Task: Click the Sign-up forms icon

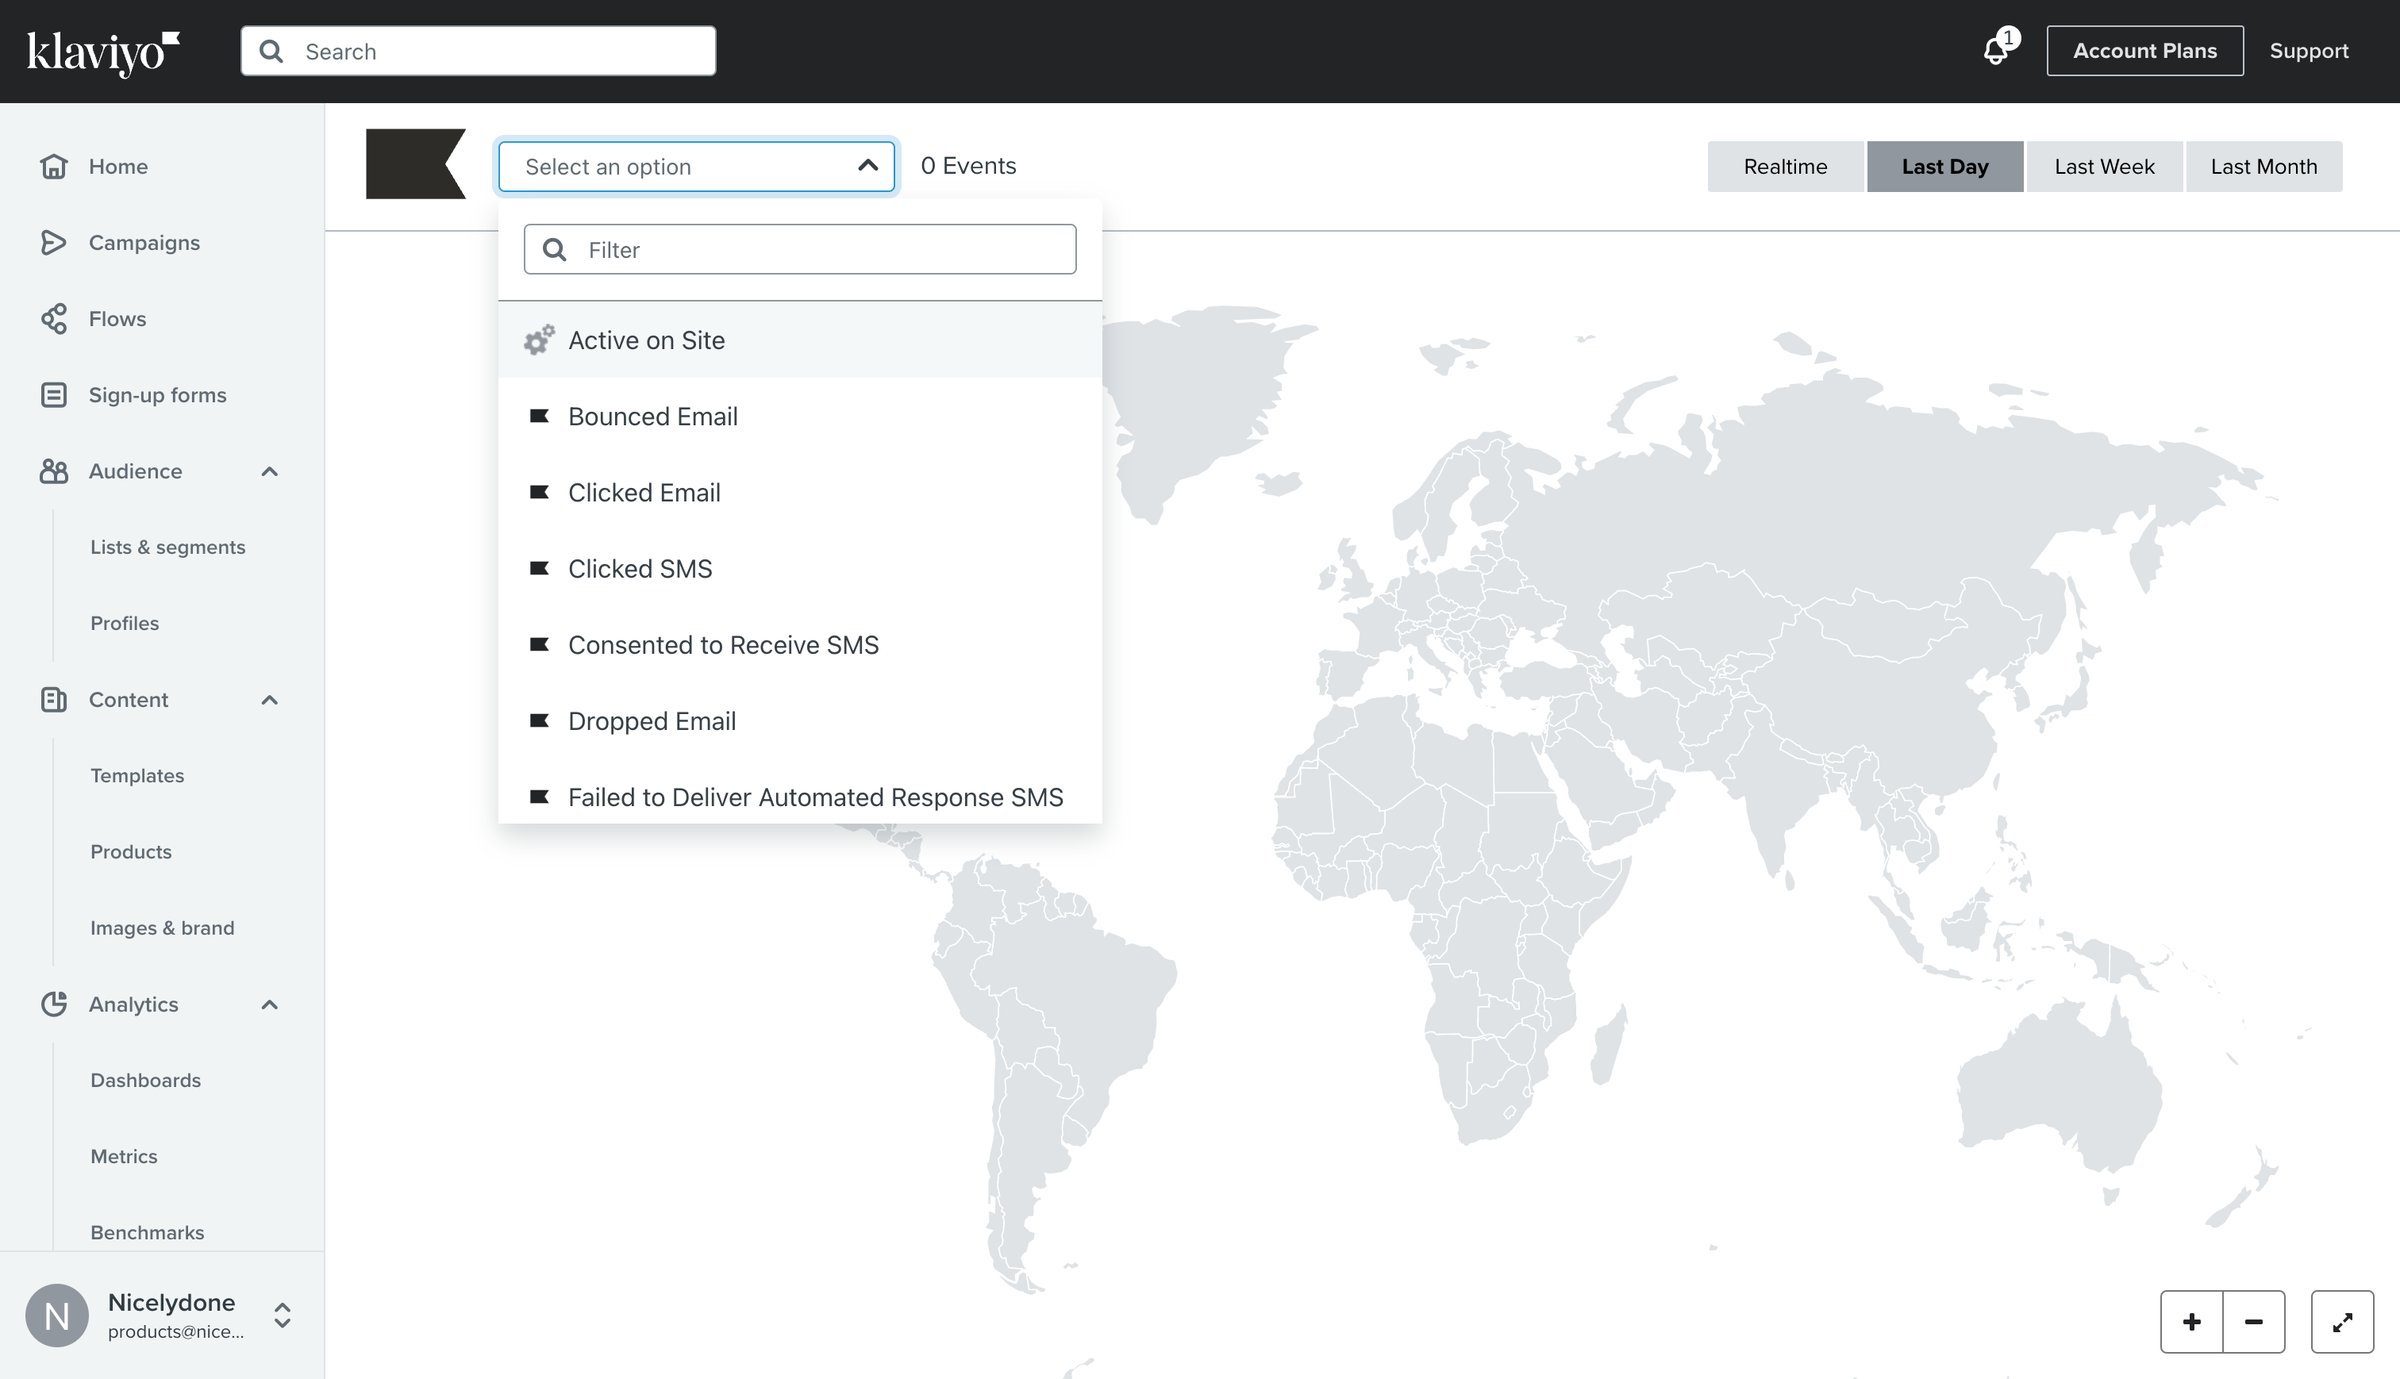Action: pos(54,394)
